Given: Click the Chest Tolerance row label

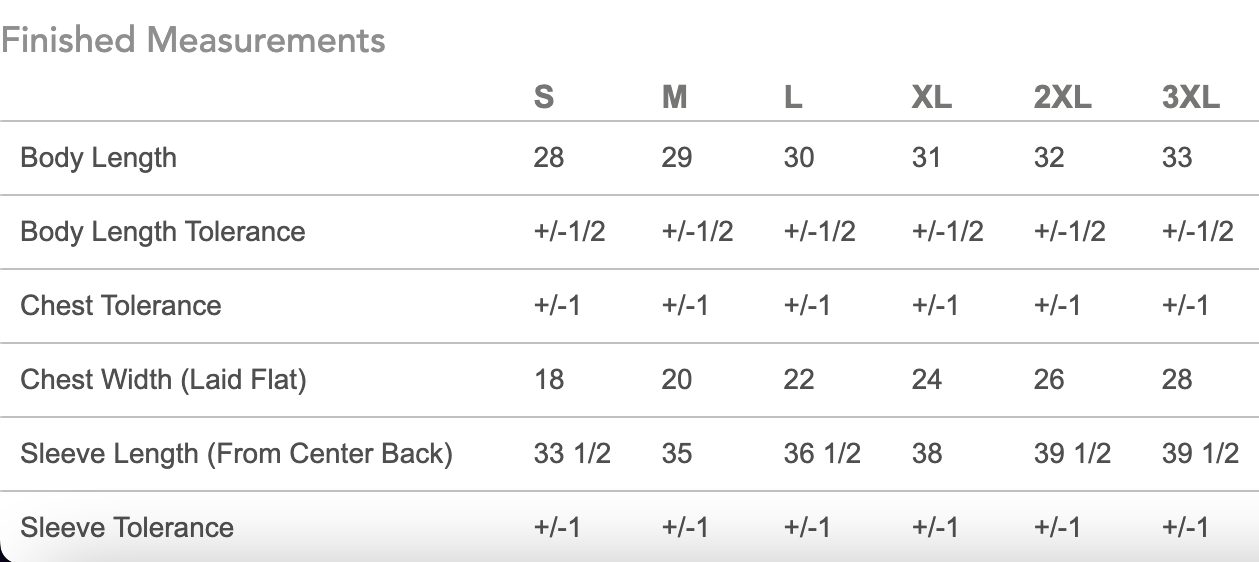Looking at the screenshot, I should (121, 306).
